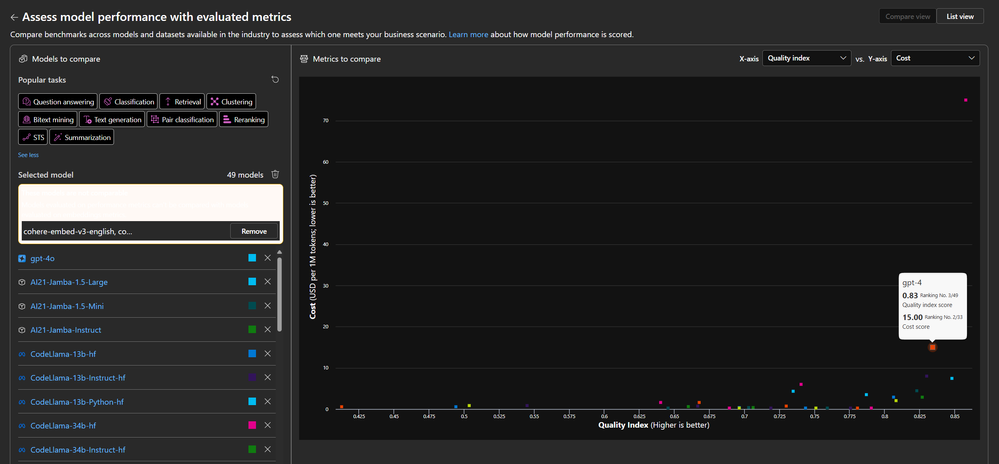This screenshot has width=999, height=464.
Task: Click the gpt-4o color swatch
Action: pos(252,258)
